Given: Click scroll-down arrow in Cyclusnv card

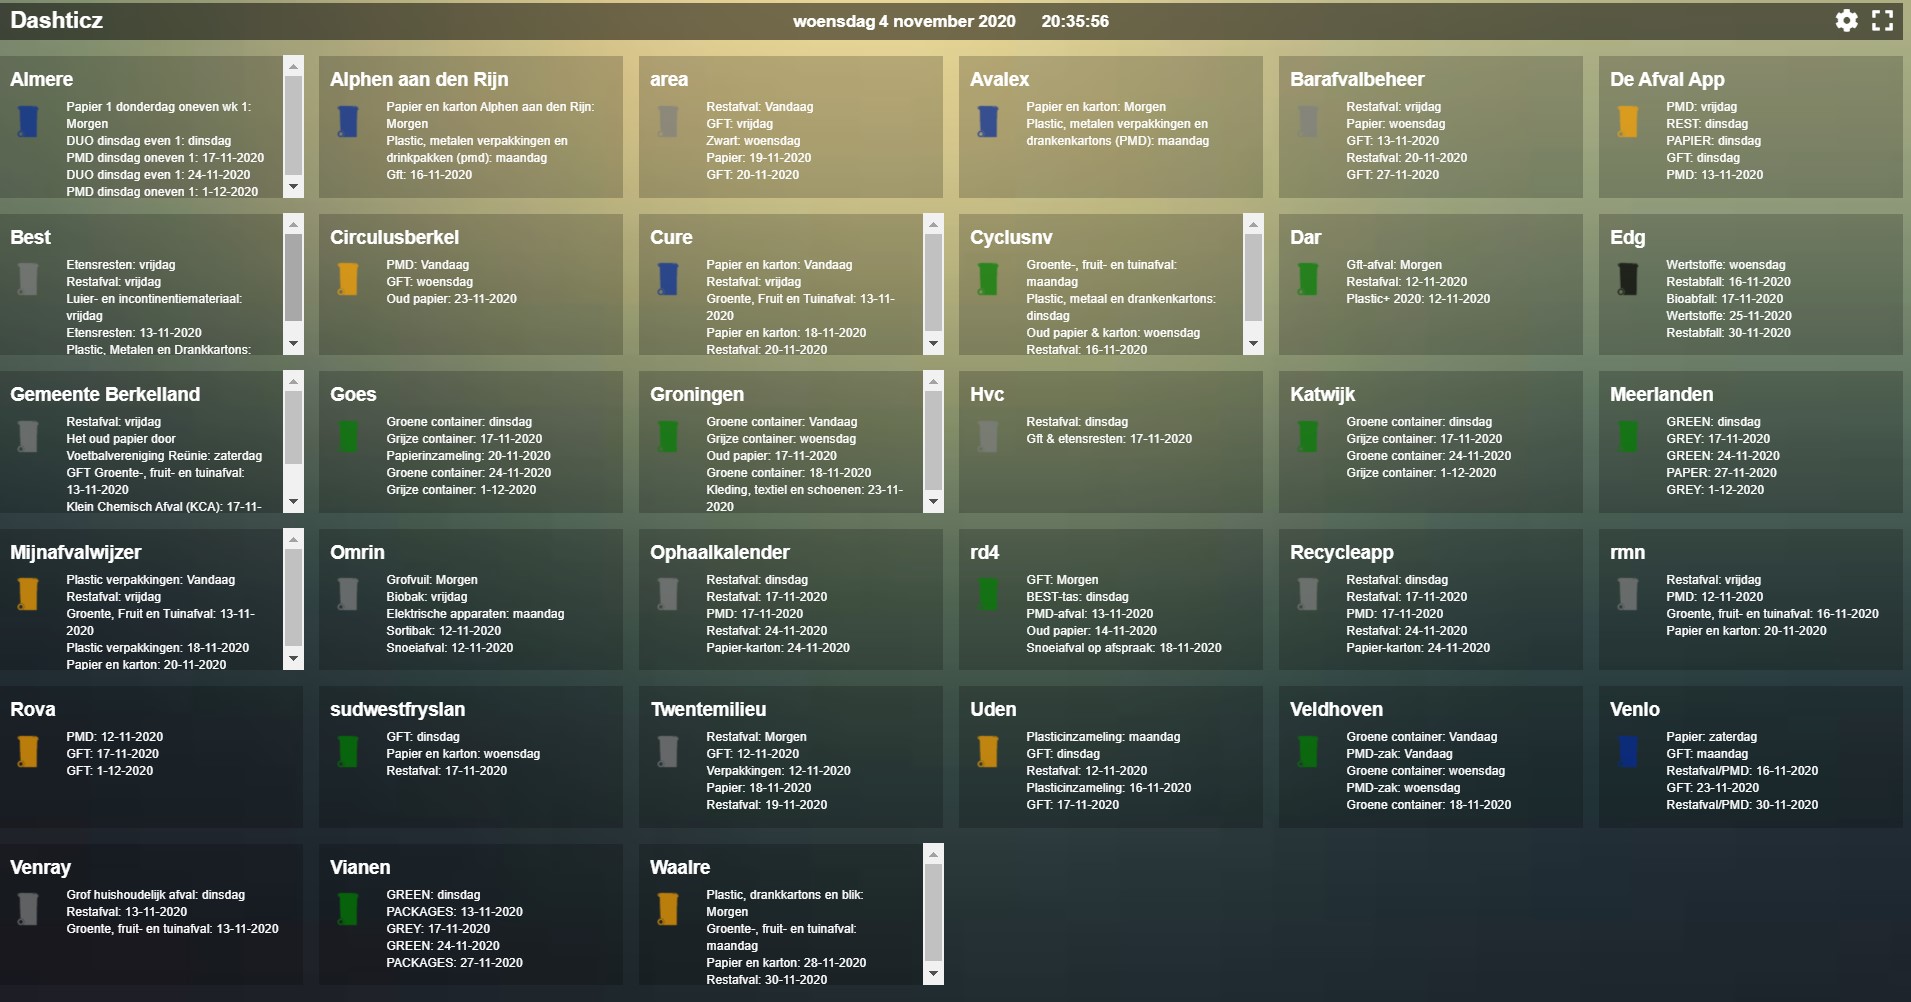Looking at the screenshot, I should [x=1253, y=344].
